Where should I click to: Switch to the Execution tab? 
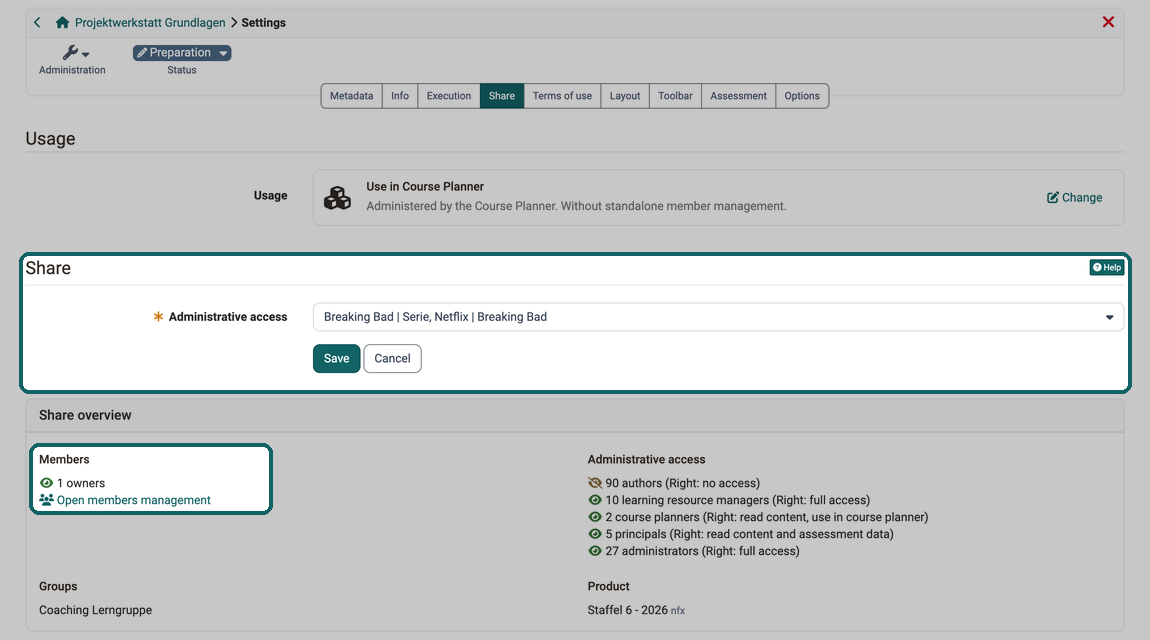(x=449, y=96)
